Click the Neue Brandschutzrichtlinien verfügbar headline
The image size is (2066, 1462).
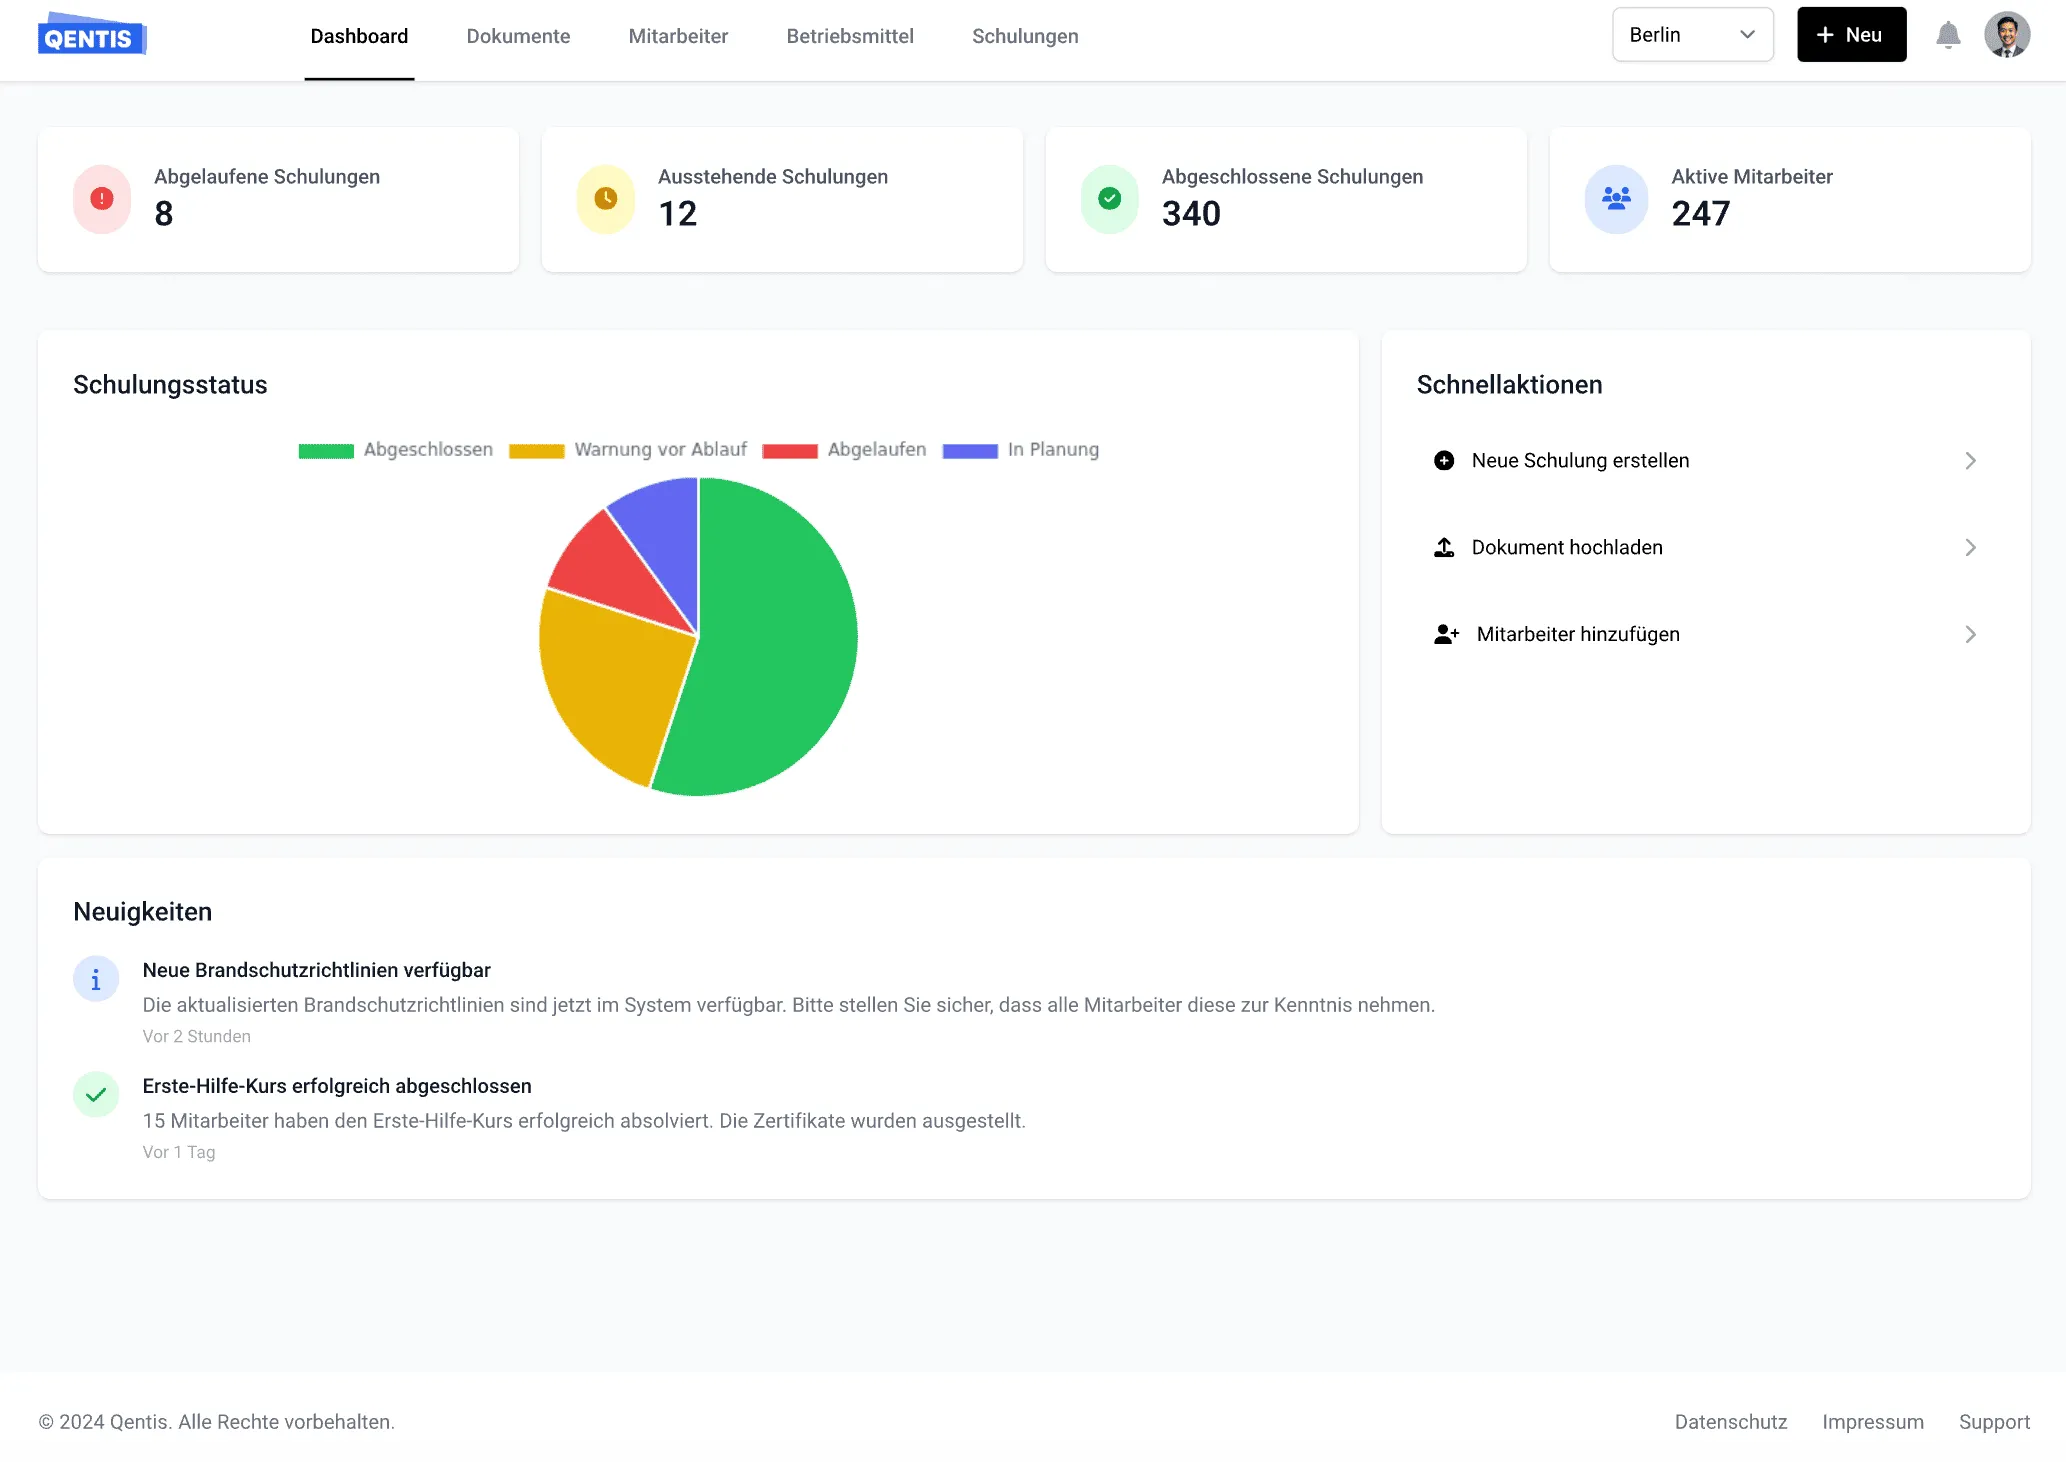point(316,970)
